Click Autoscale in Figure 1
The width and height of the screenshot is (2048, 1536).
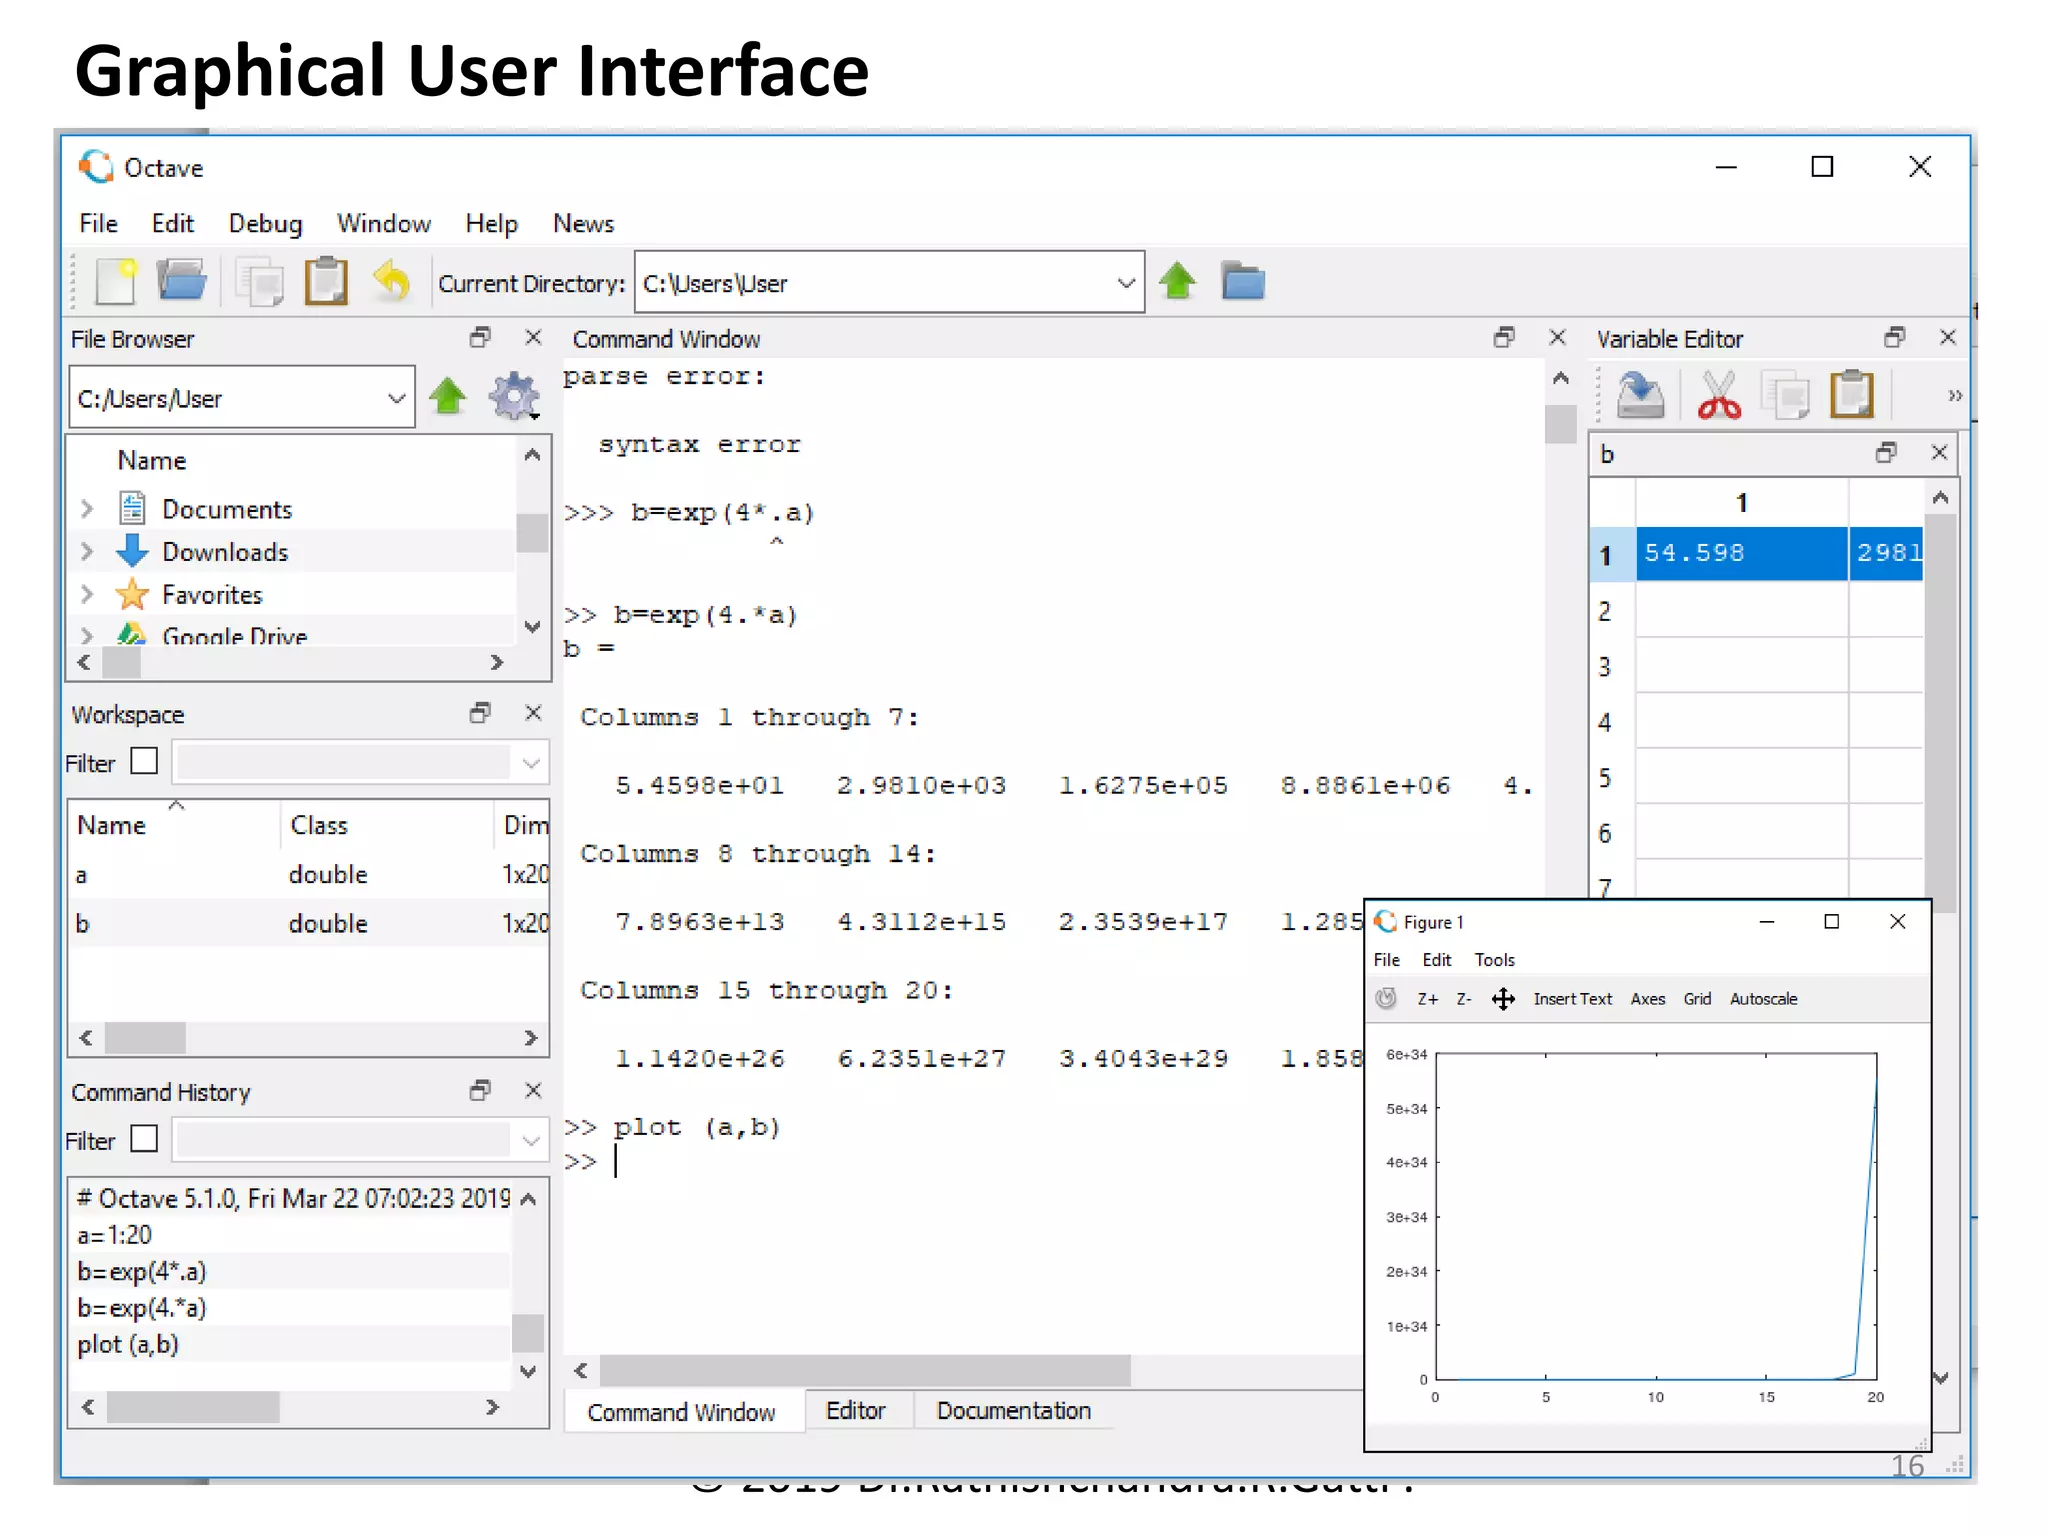(x=1763, y=999)
